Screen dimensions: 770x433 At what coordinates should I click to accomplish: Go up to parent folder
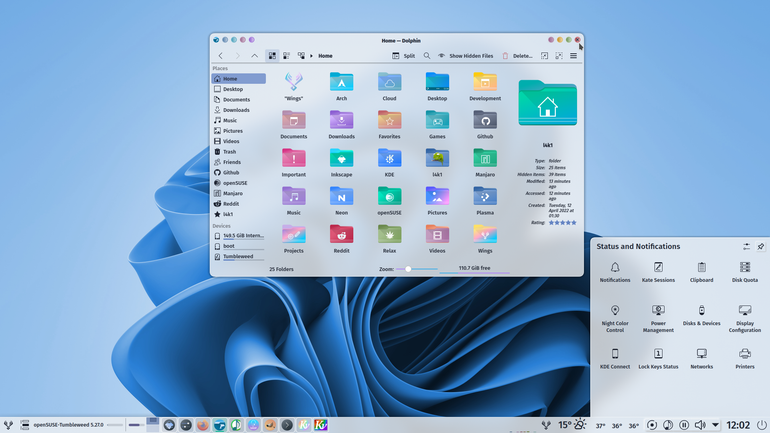click(x=254, y=56)
